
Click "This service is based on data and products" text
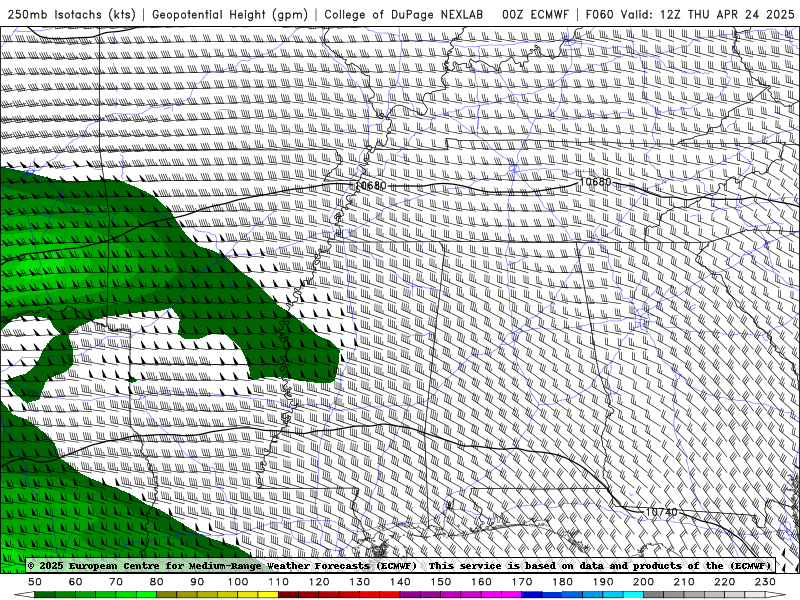pyautogui.click(x=557, y=566)
